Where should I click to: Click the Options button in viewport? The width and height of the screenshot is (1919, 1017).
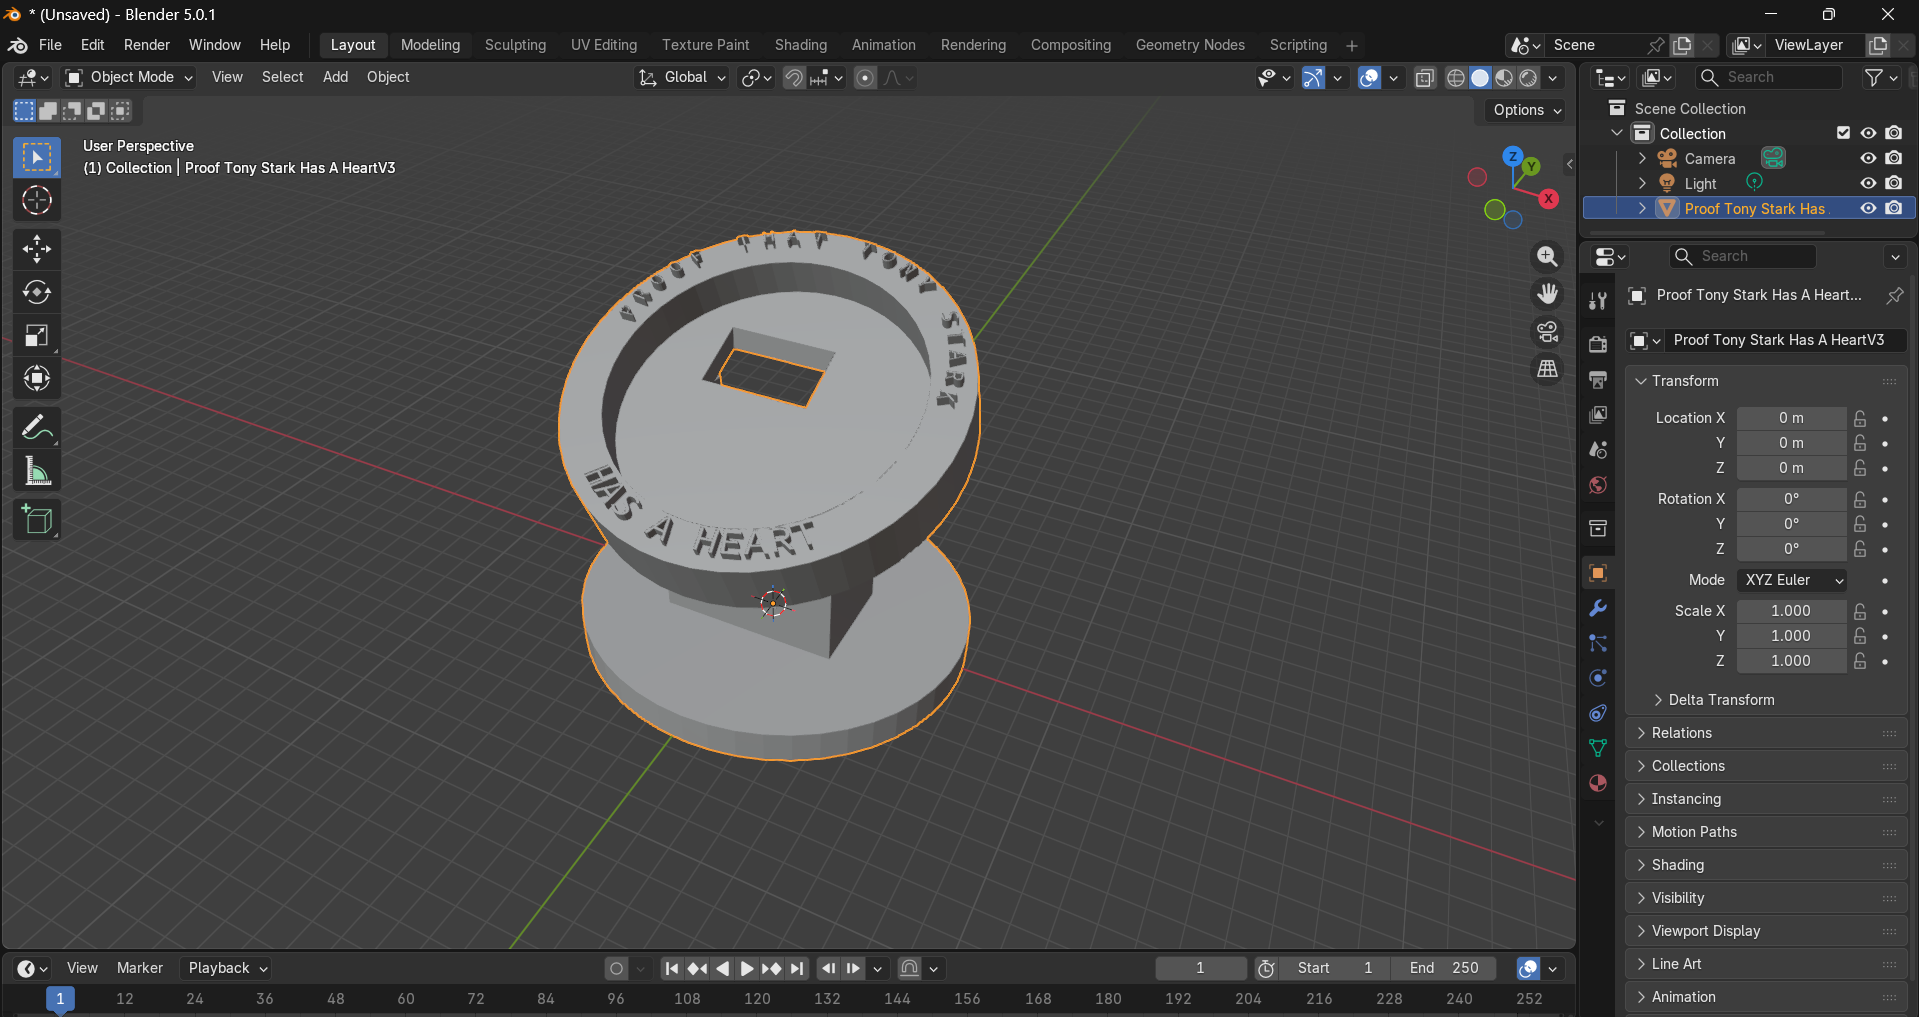point(1526,110)
